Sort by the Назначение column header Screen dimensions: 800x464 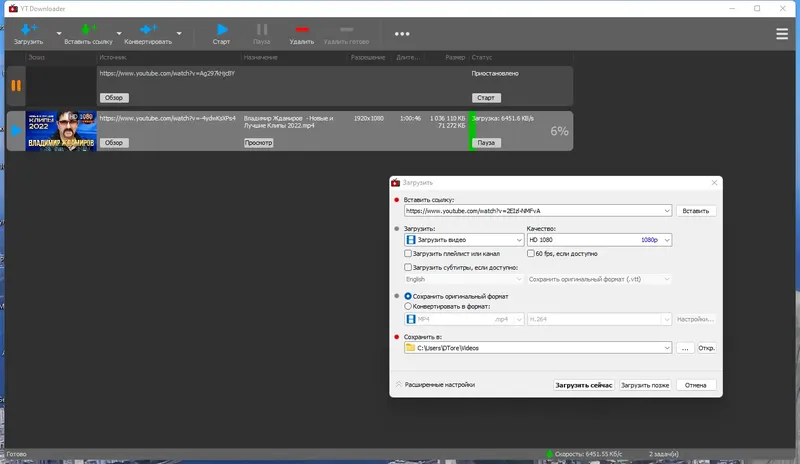tap(260, 57)
